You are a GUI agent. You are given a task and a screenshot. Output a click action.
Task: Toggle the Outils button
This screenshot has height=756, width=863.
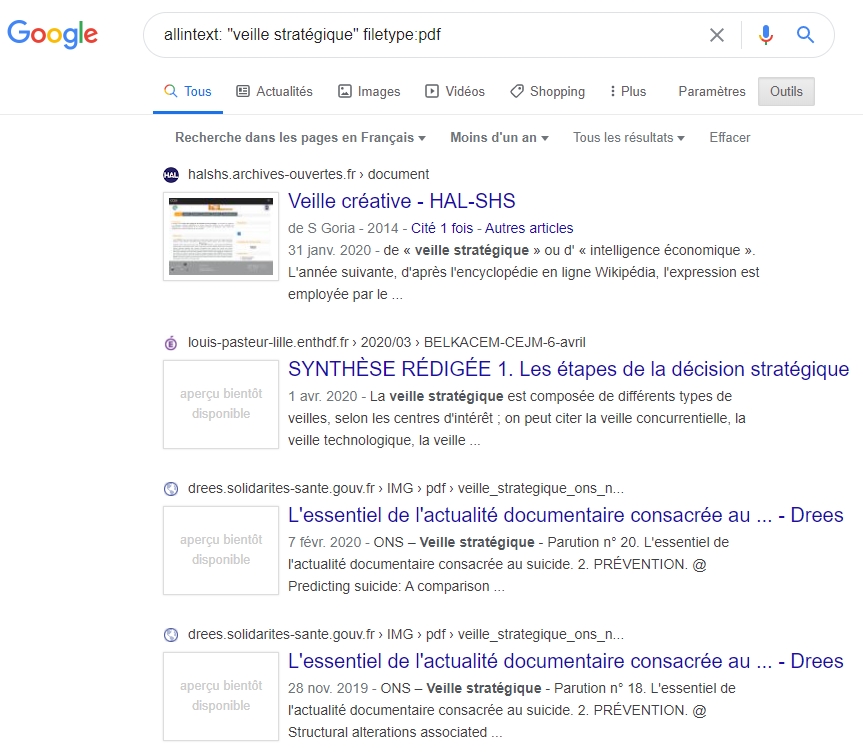click(x=786, y=91)
